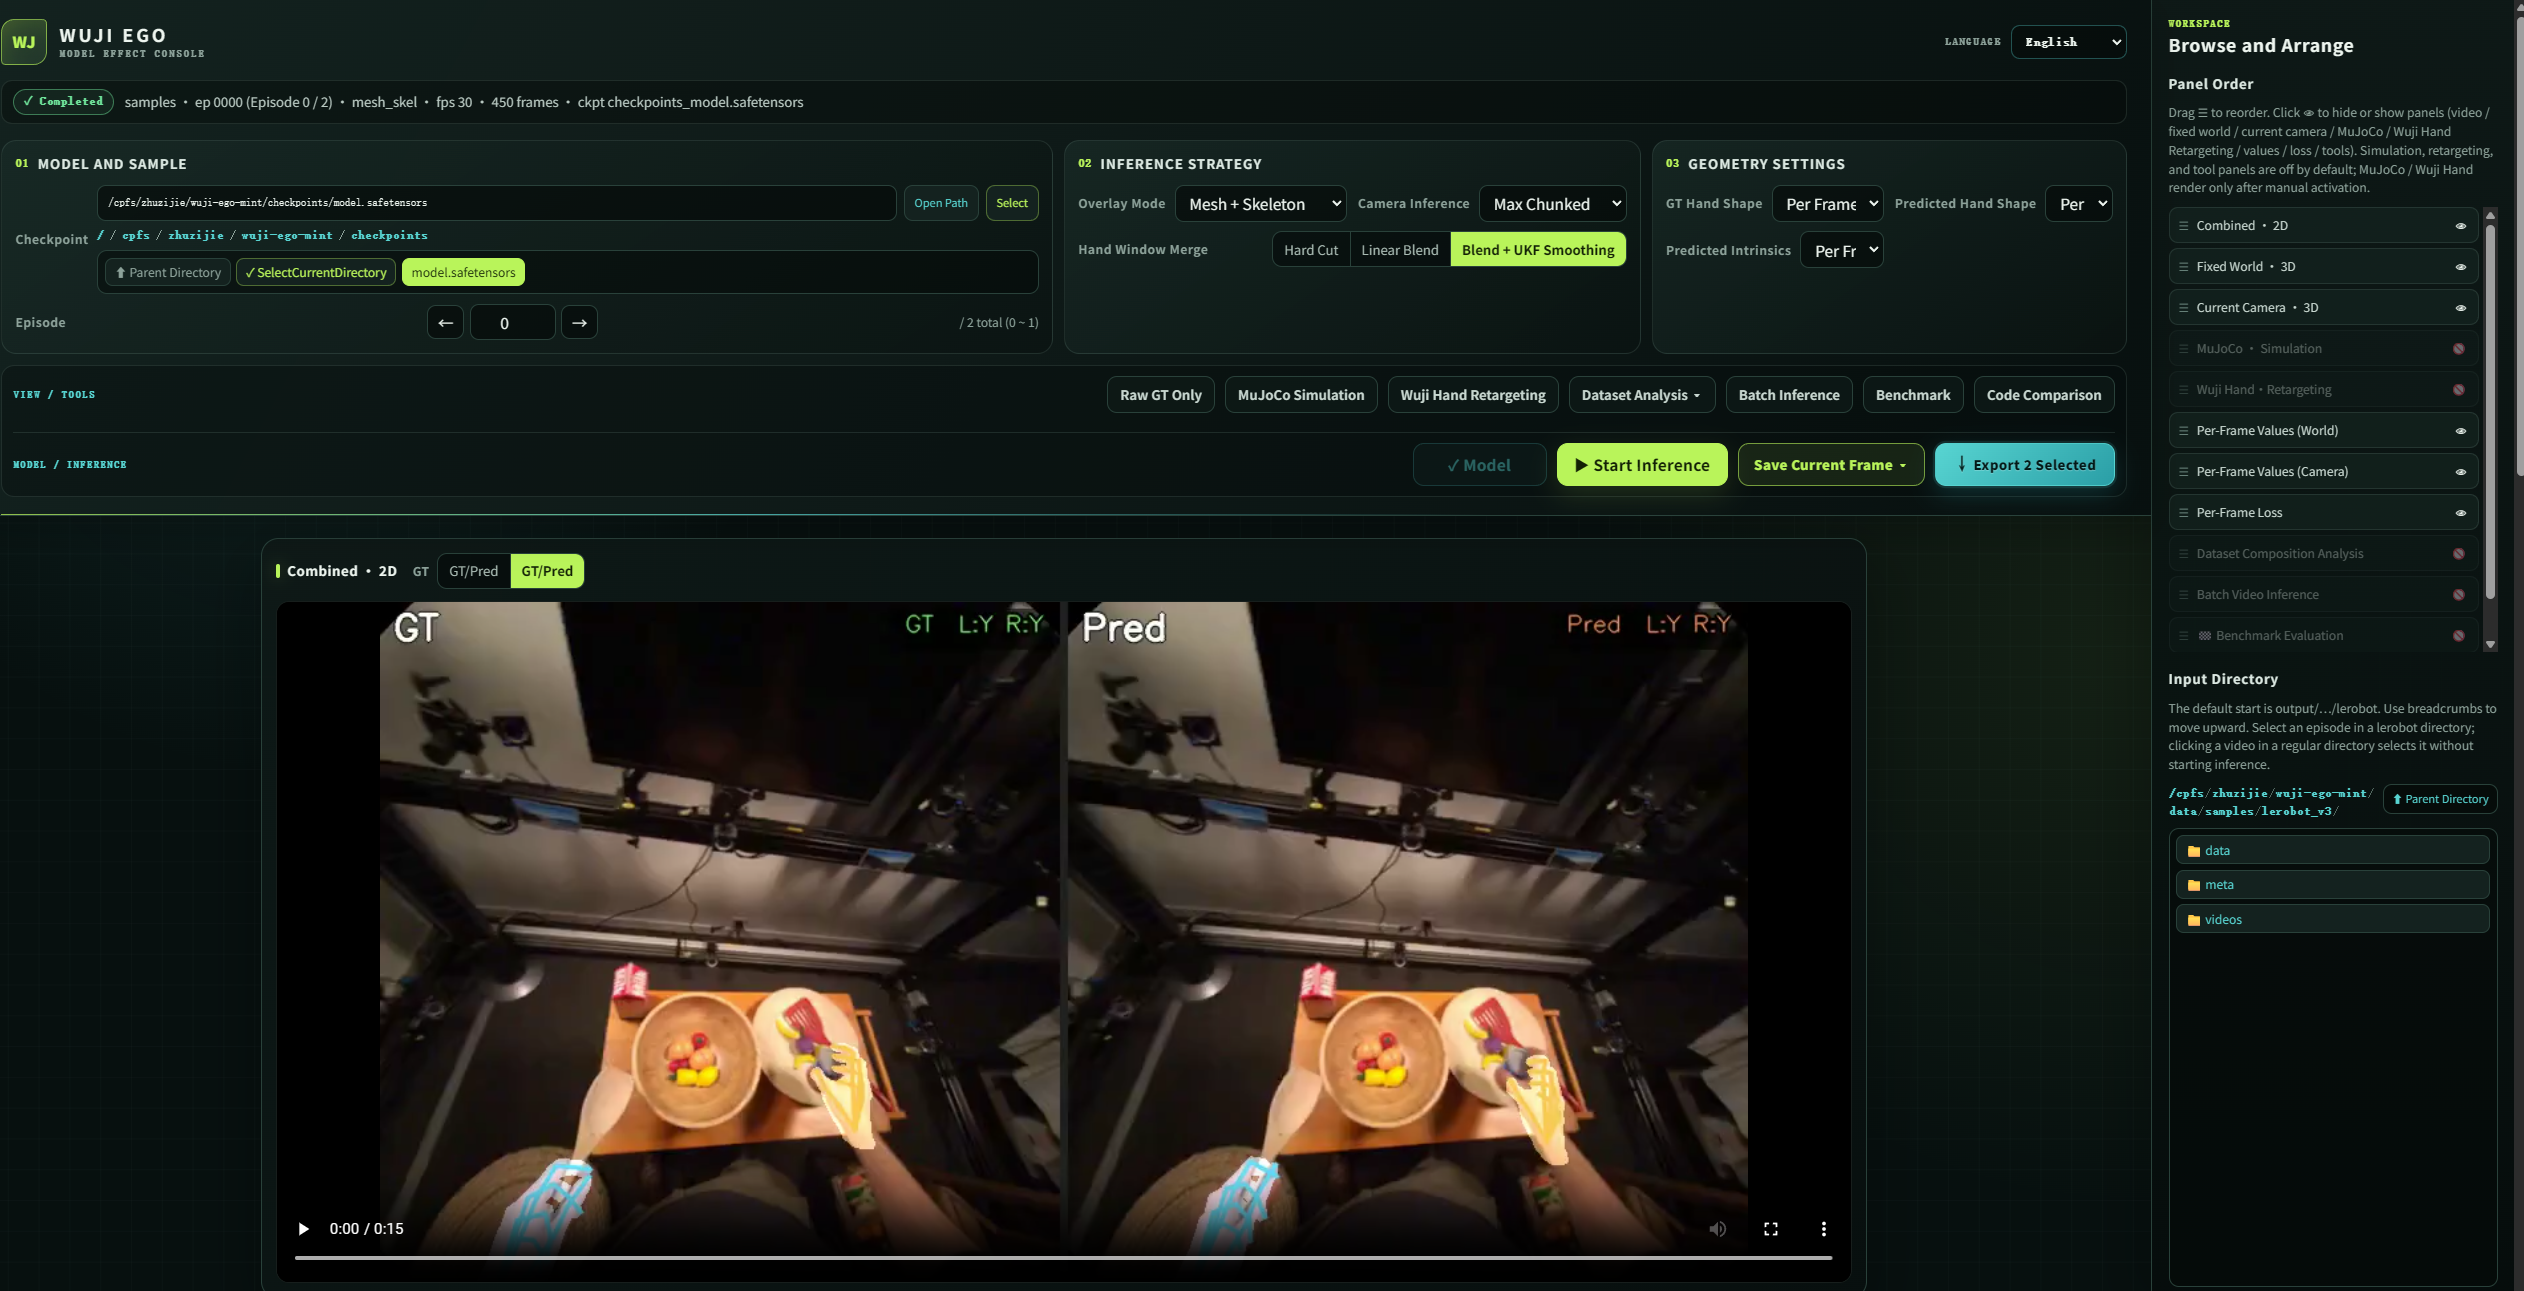Mute the video volume
Image resolution: width=2524 pixels, height=1291 pixels.
coord(1717,1229)
